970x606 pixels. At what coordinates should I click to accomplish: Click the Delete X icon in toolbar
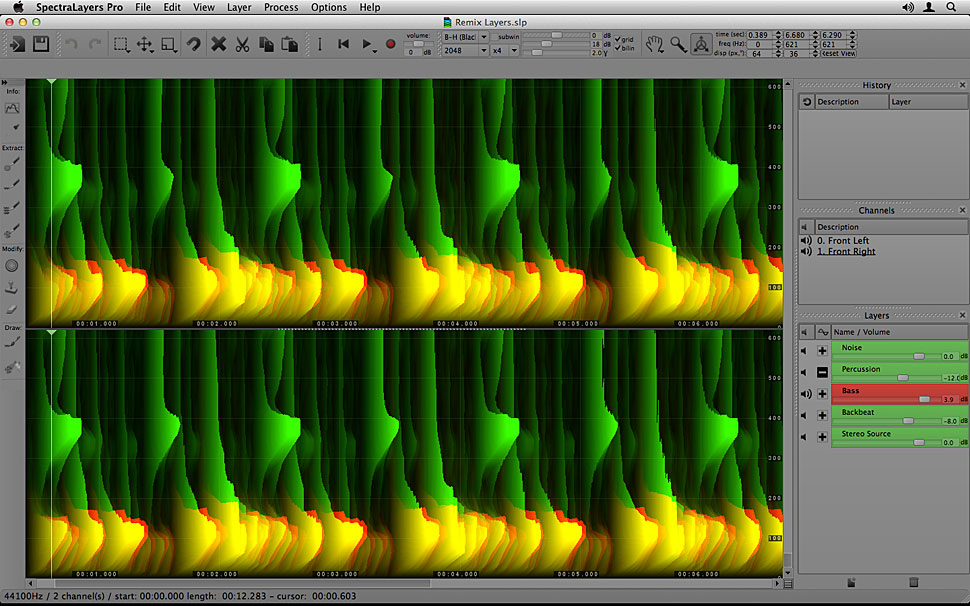pos(218,44)
